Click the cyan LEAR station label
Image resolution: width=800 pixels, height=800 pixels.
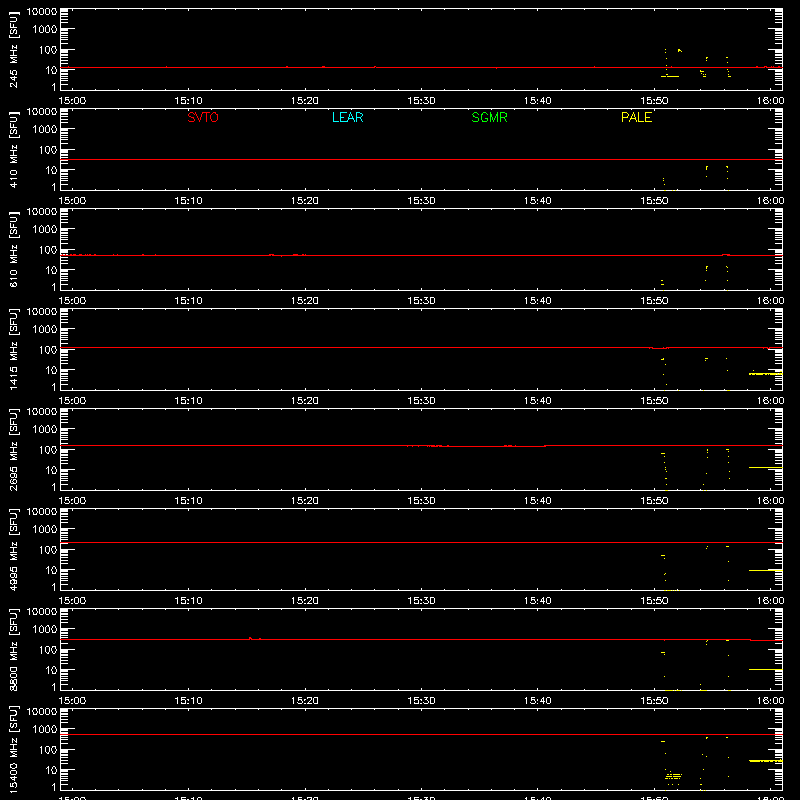point(347,117)
